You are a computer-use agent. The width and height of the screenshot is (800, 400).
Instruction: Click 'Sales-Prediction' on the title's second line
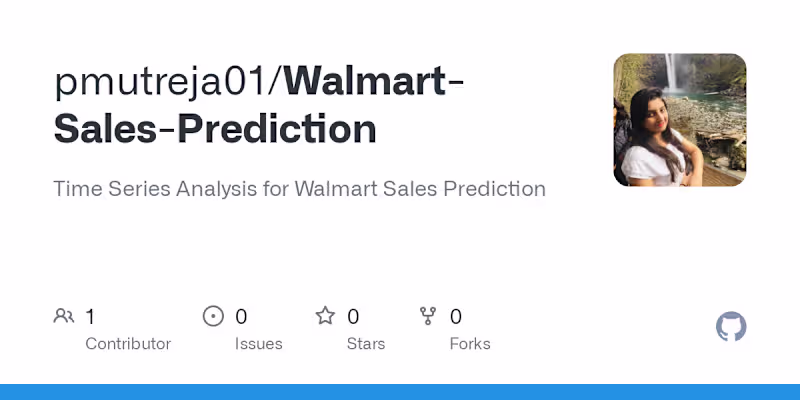(215, 129)
